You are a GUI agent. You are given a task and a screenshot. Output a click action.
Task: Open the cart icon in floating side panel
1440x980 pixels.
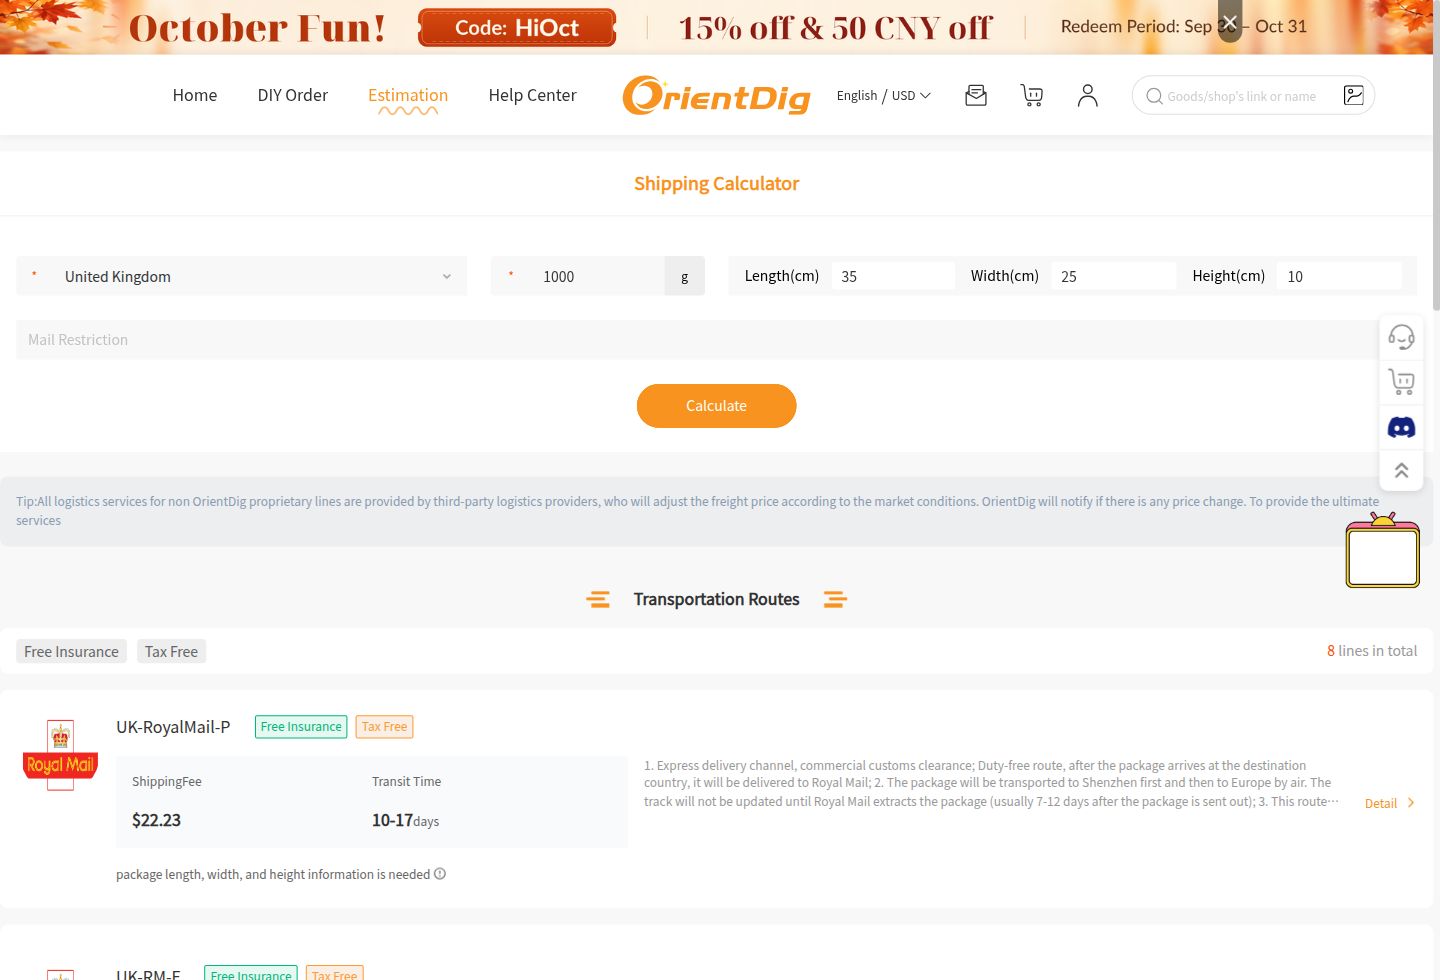tap(1401, 381)
